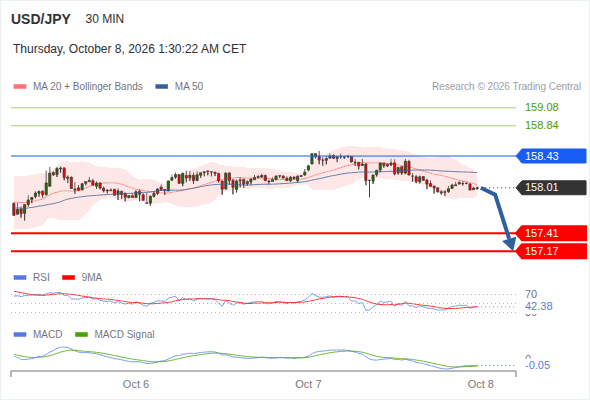Click the Oct 7 date axis label
Image resolution: width=590 pixels, height=400 pixels.
(x=308, y=384)
